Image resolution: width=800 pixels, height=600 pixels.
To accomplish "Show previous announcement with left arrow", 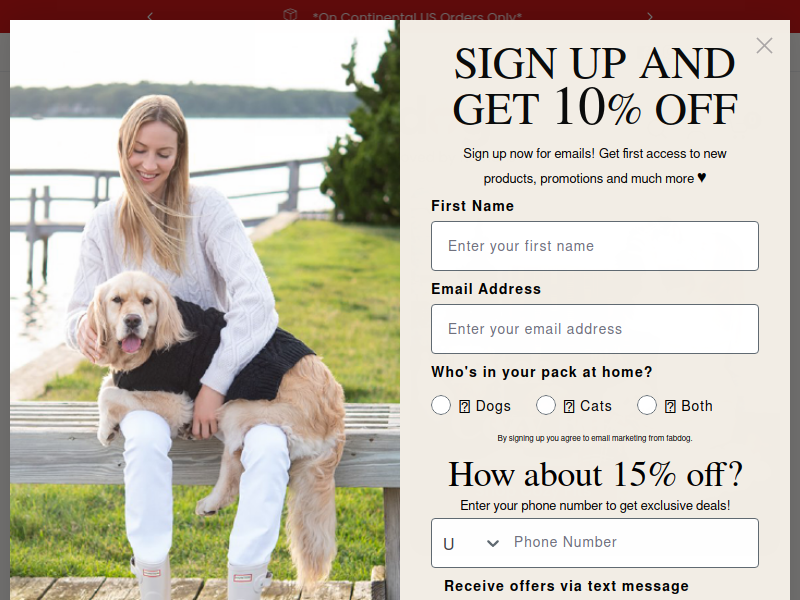I will [x=150, y=17].
